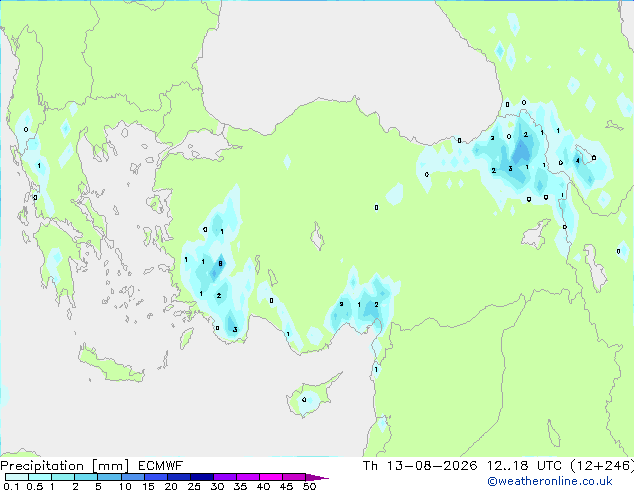Click the date '13-08-2026'
Viewport: 634px width, 490px height.
point(432,465)
